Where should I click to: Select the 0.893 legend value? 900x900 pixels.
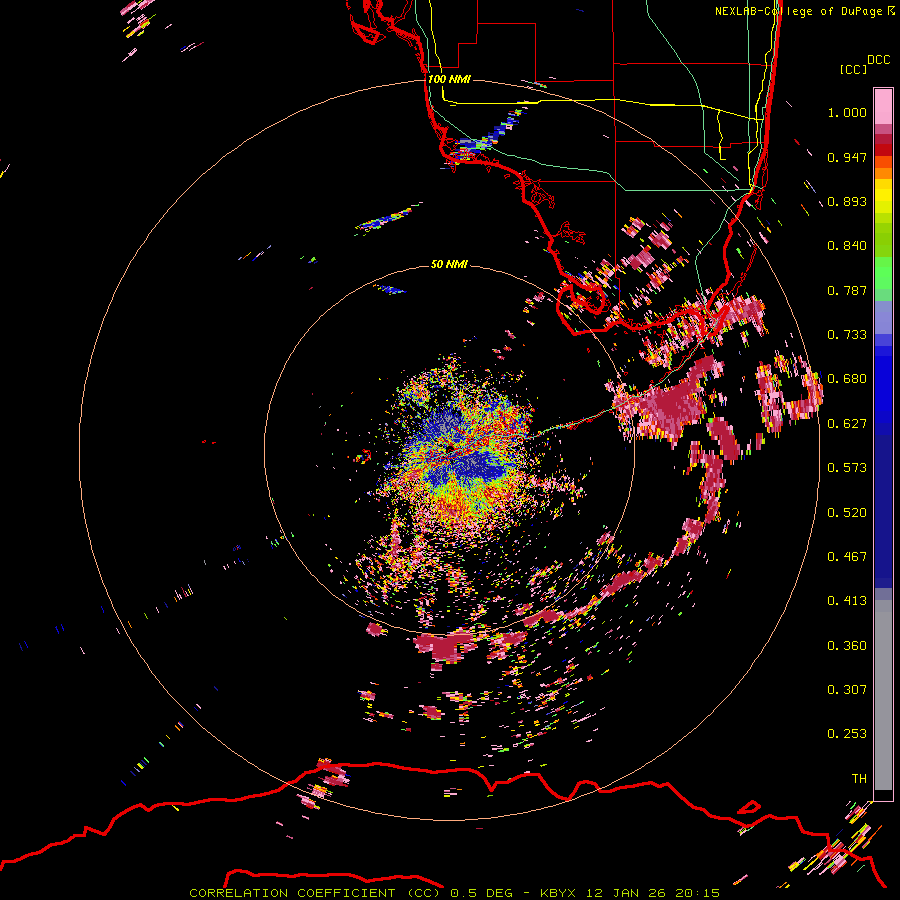847,201
